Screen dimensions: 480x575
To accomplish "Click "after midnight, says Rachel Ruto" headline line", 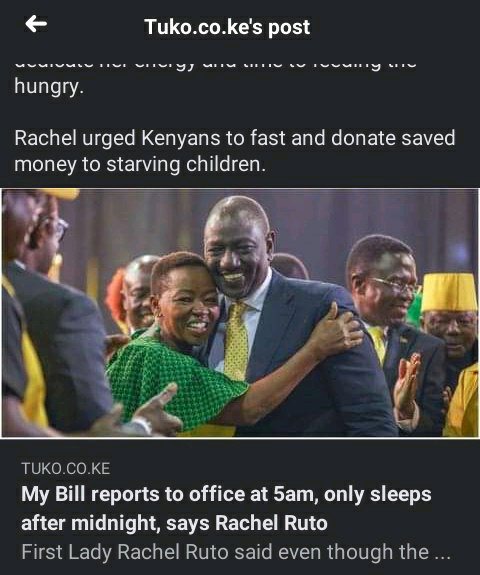I will [x=174, y=523].
